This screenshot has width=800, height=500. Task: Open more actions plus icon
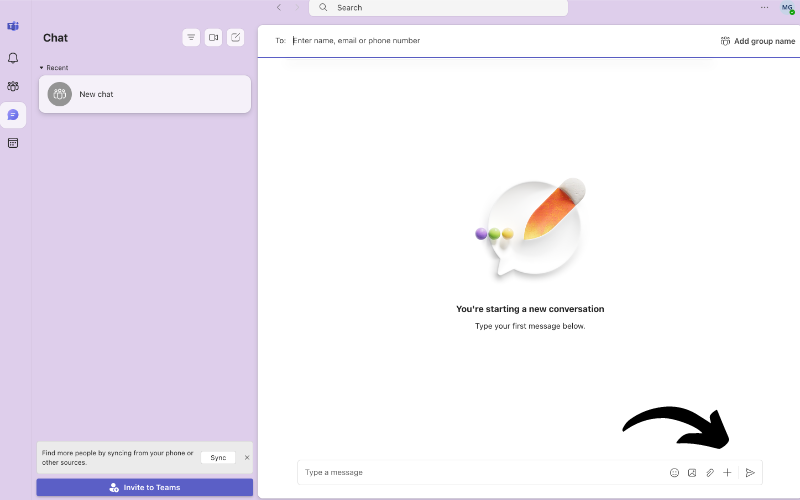click(x=727, y=472)
